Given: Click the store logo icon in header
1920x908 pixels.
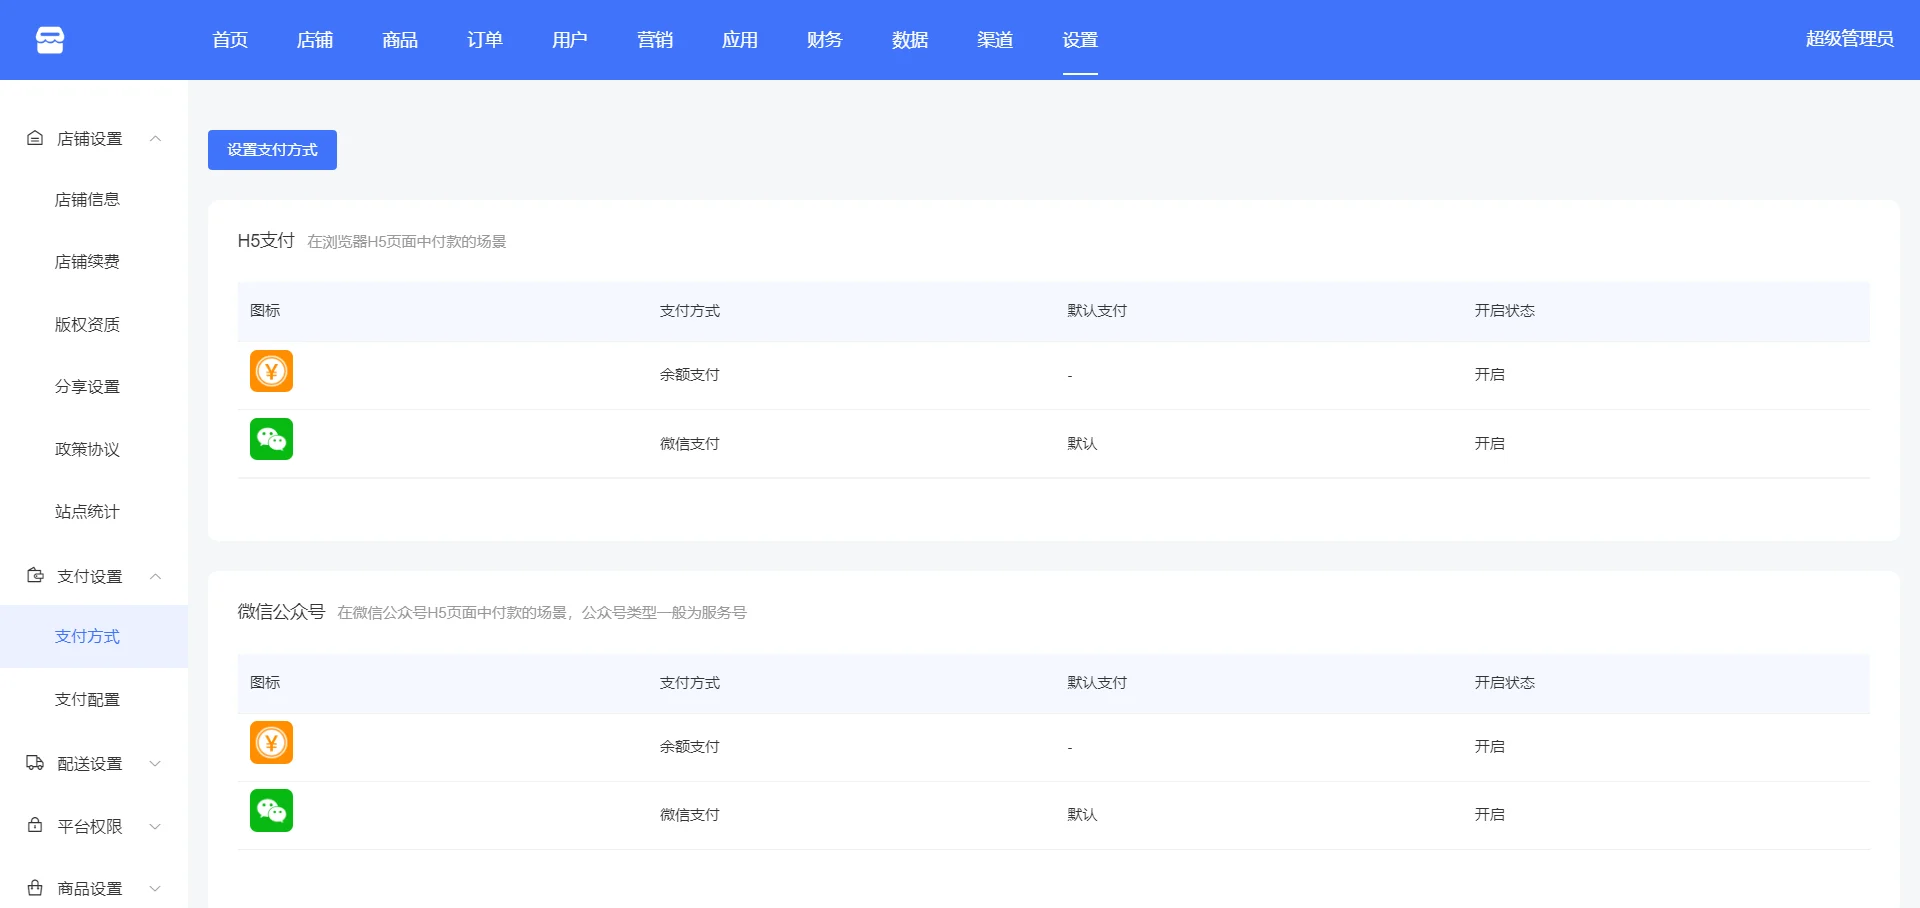Looking at the screenshot, I should click(x=50, y=40).
